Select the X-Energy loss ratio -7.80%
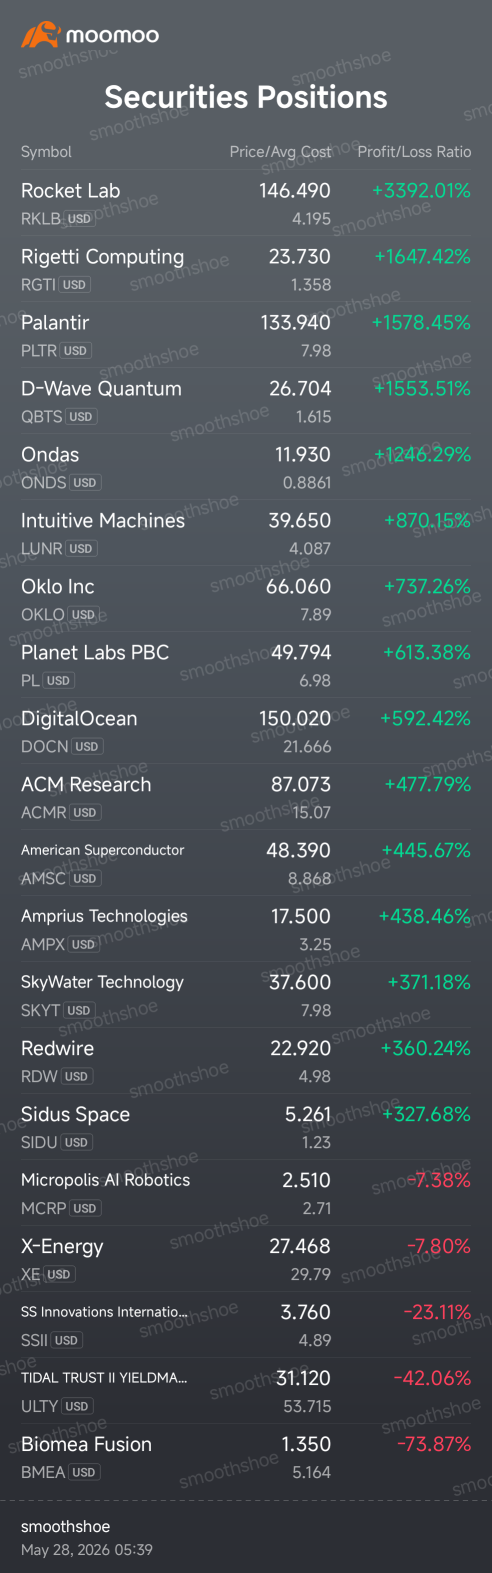This screenshot has height=1573, width=492. click(439, 1247)
